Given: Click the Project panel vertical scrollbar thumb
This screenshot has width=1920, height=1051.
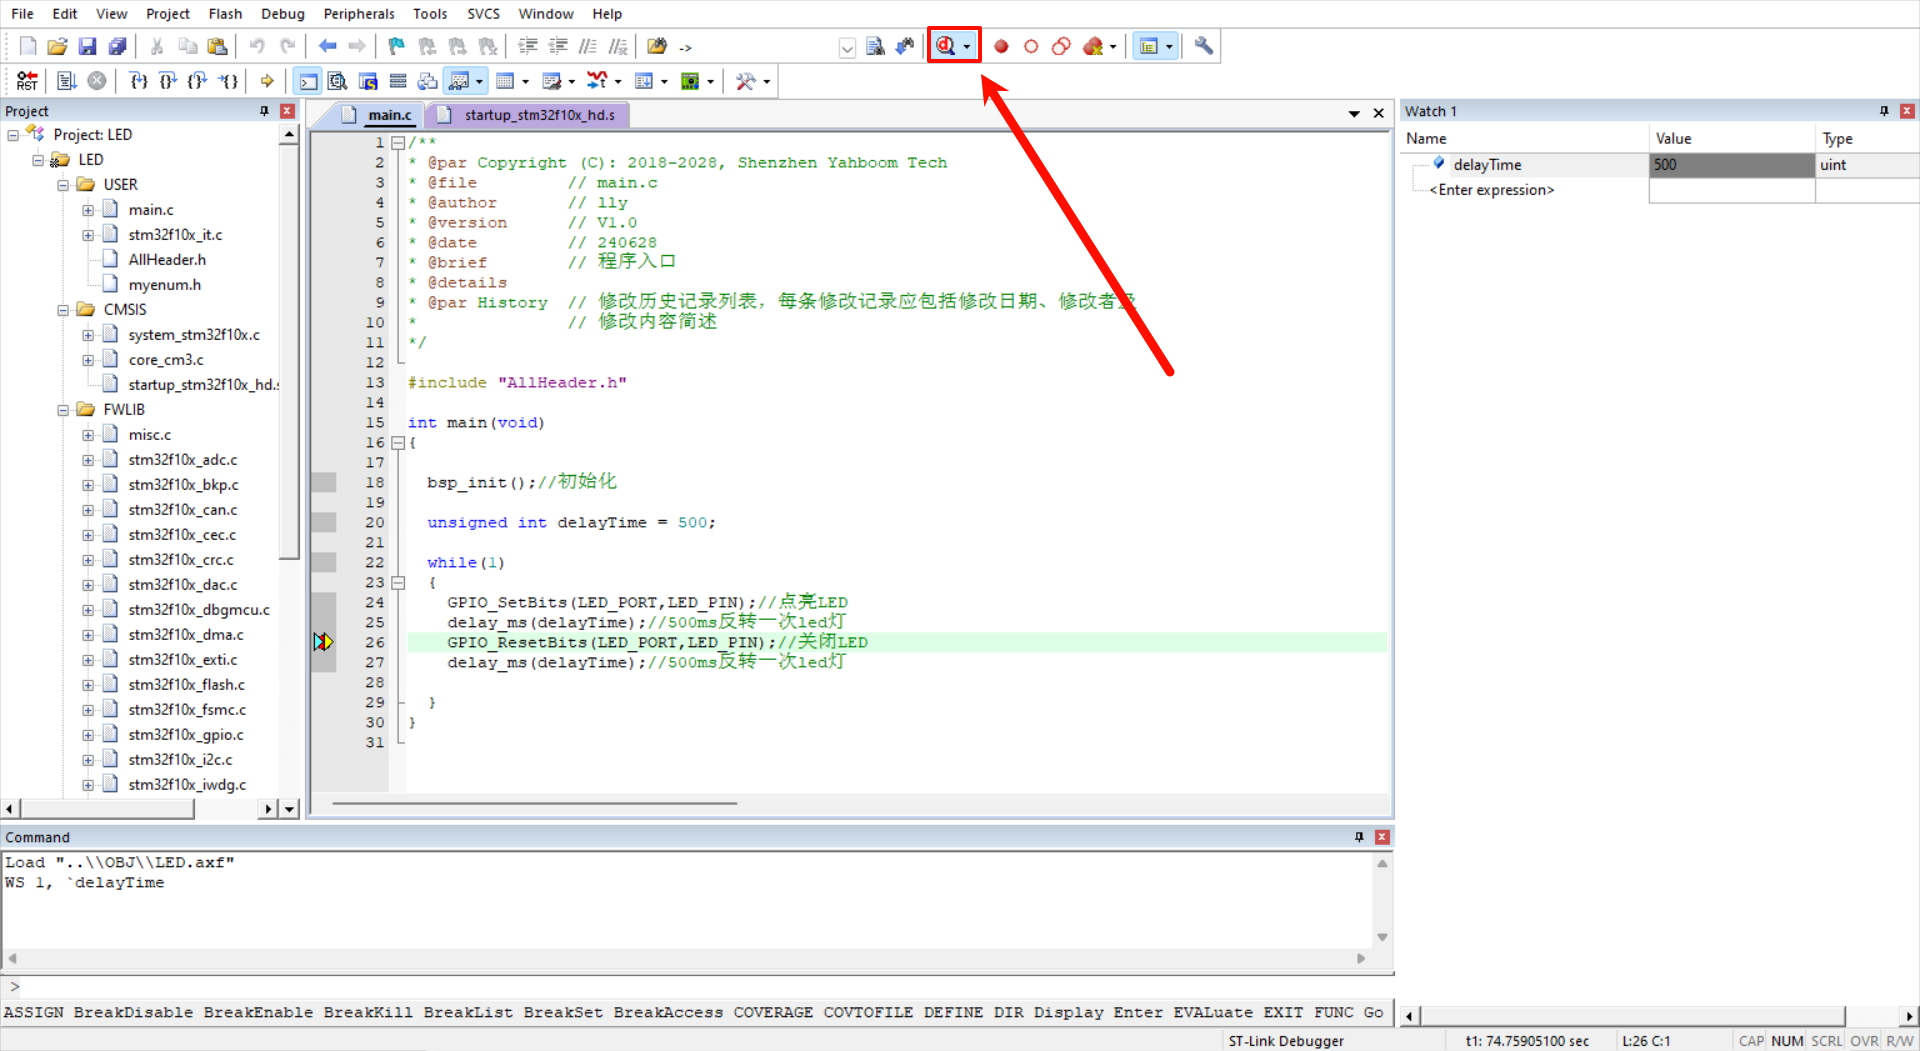Looking at the screenshot, I should (289, 350).
